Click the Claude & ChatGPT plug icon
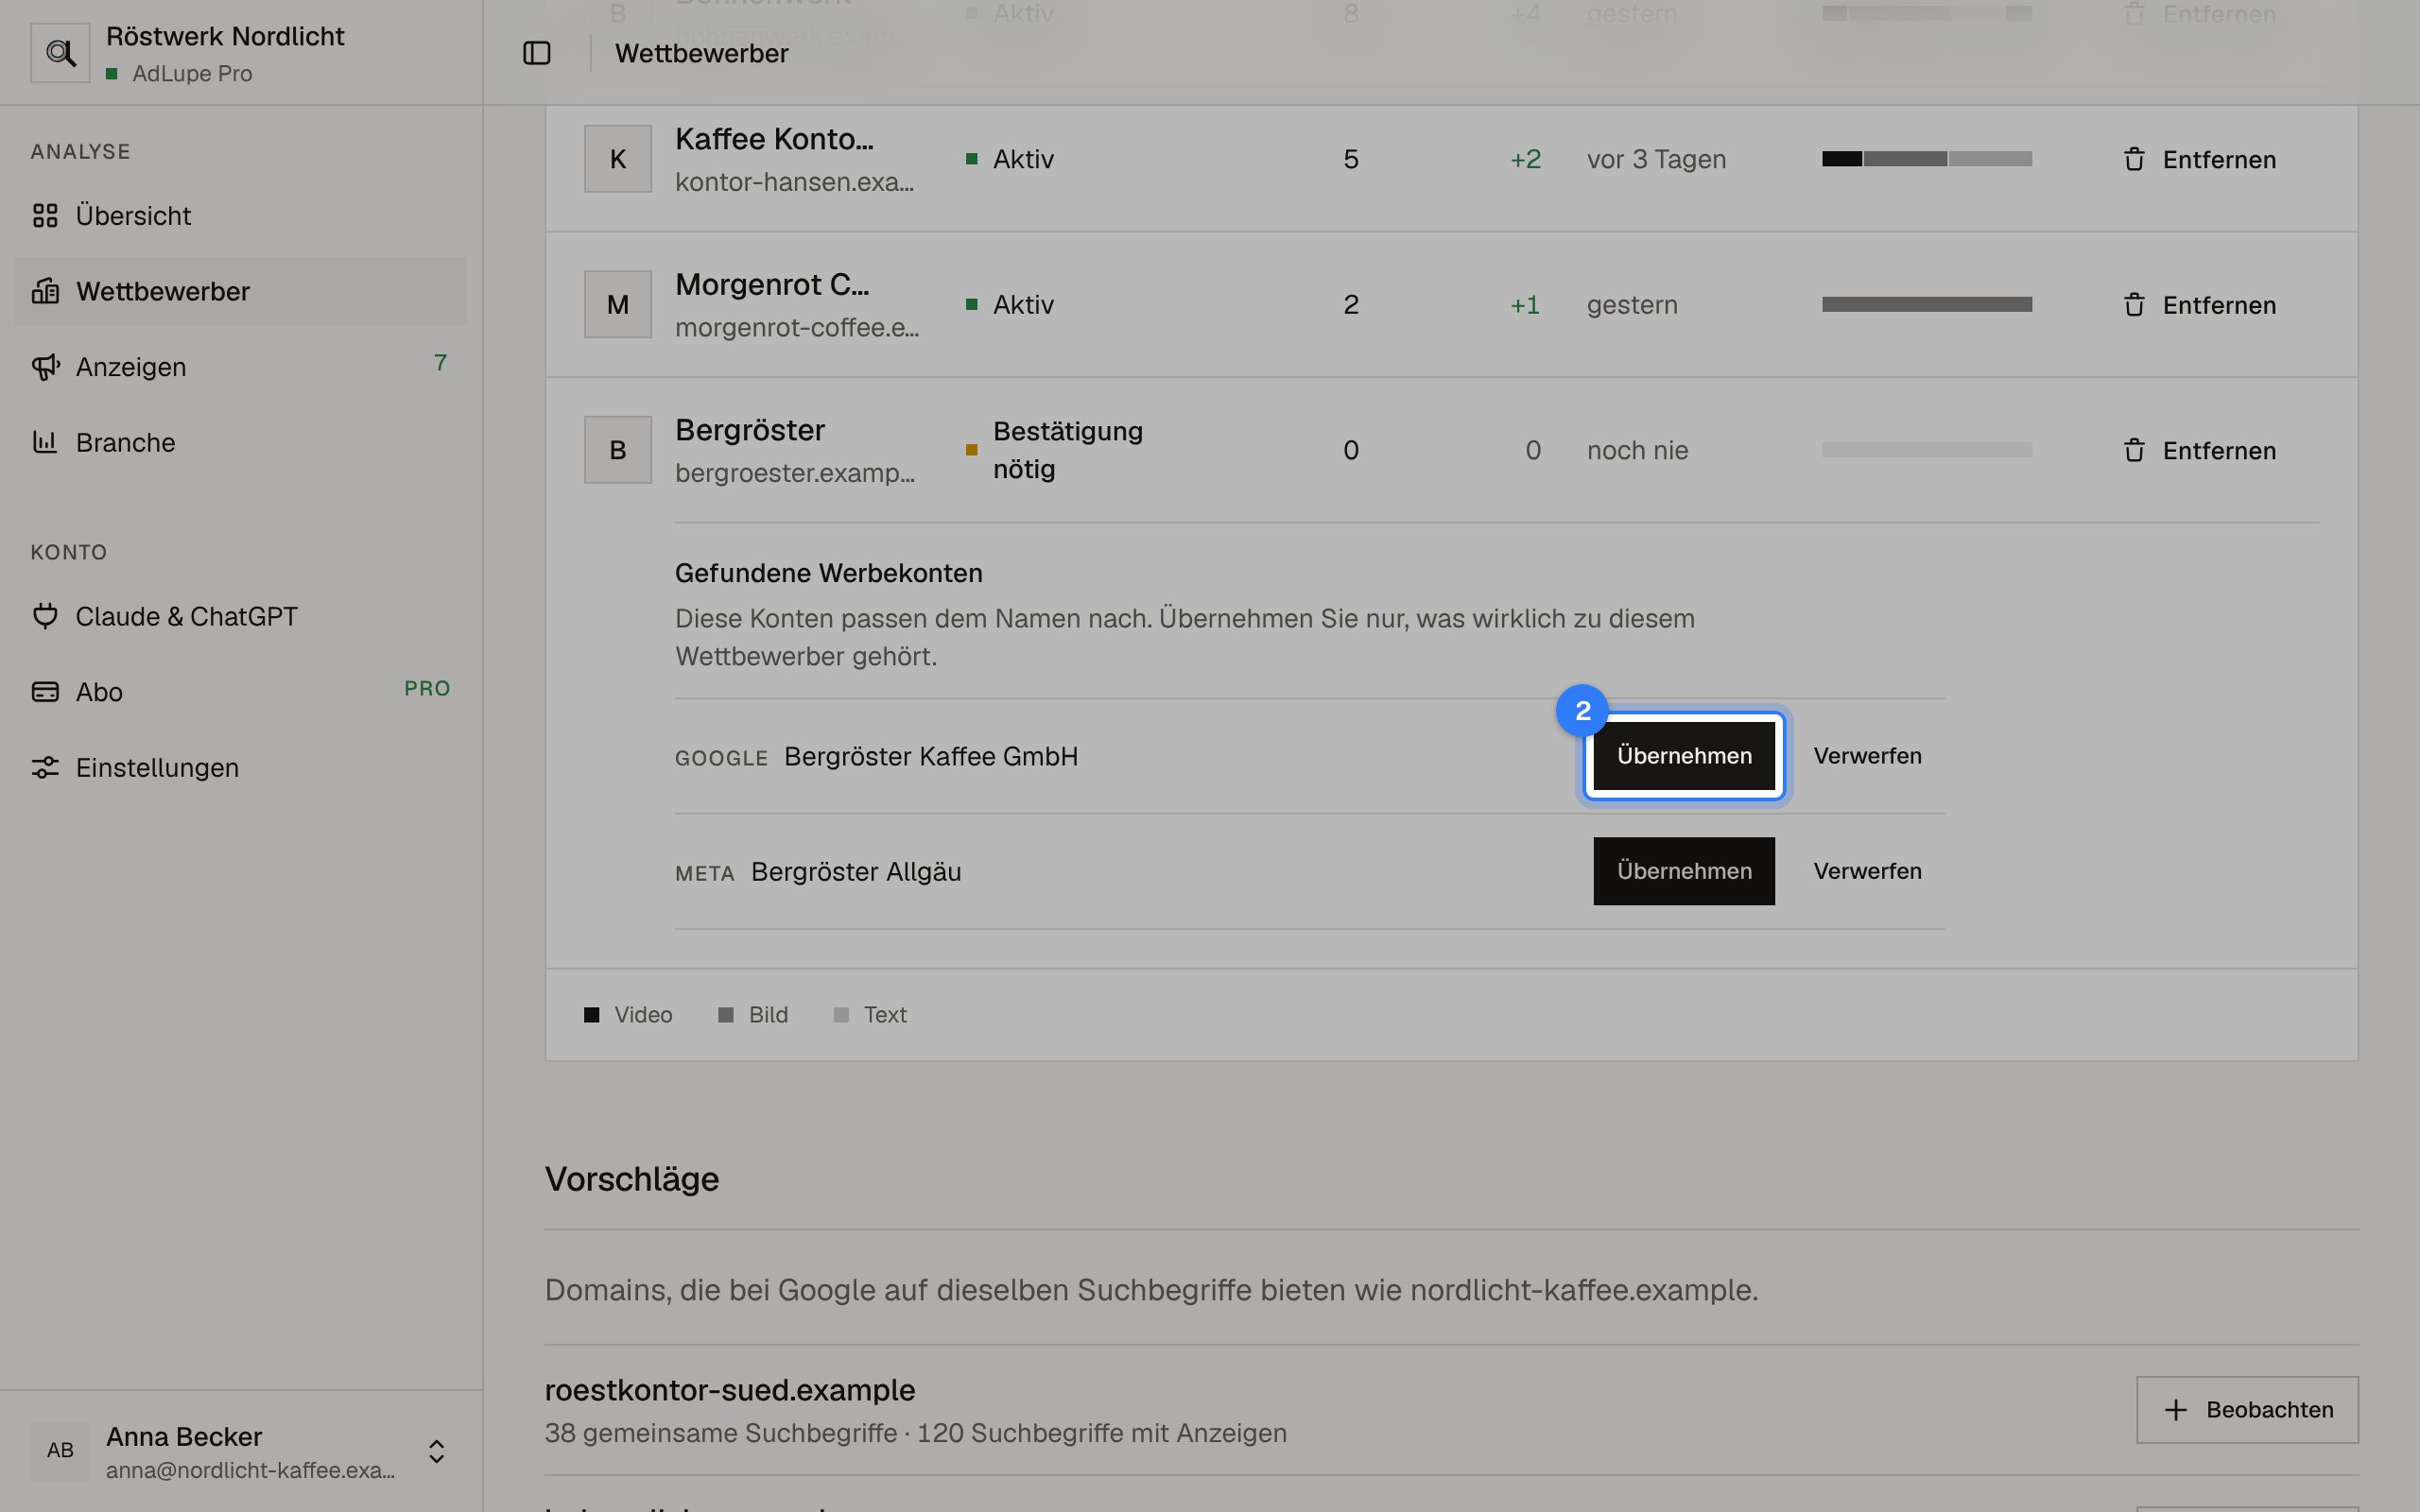The width and height of the screenshot is (2420, 1512). coord(45,616)
